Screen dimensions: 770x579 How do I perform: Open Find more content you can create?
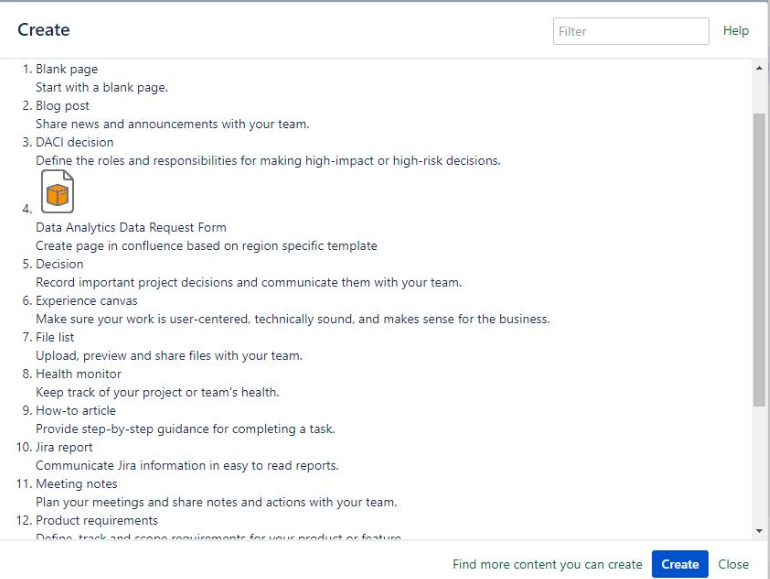547,564
